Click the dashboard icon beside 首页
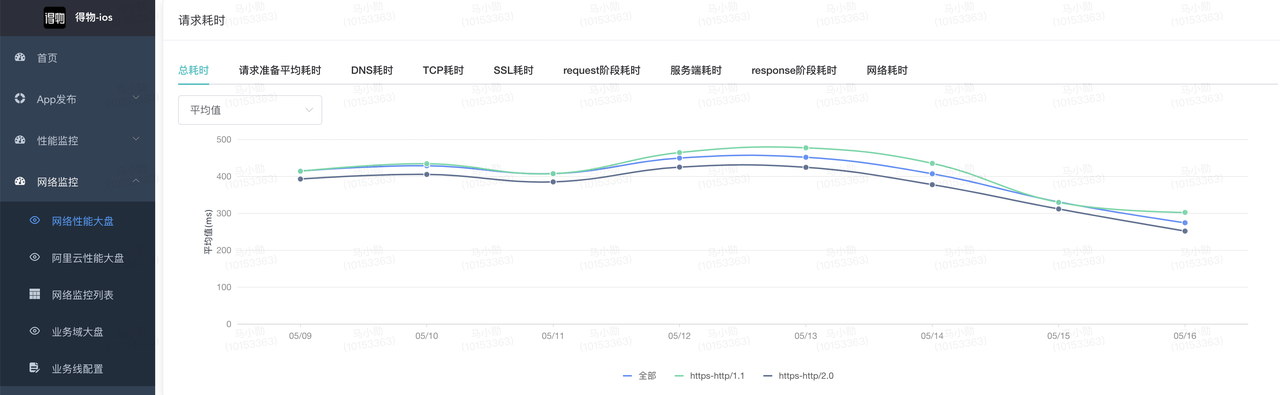The width and height of the screenshot is (1280, 395). click(x=20, y=58)
